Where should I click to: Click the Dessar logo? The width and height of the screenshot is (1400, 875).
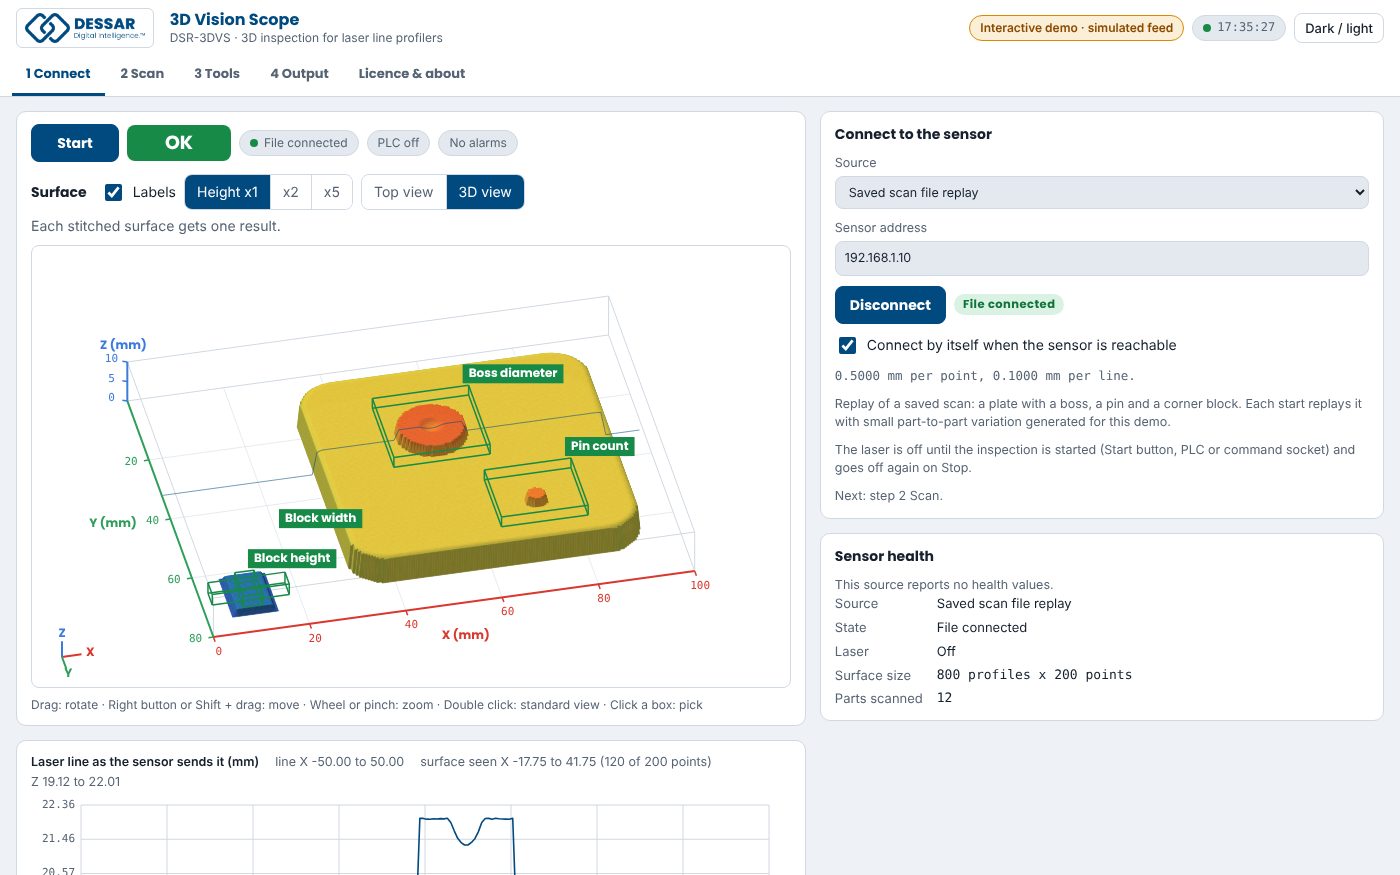tap(85, 28)
